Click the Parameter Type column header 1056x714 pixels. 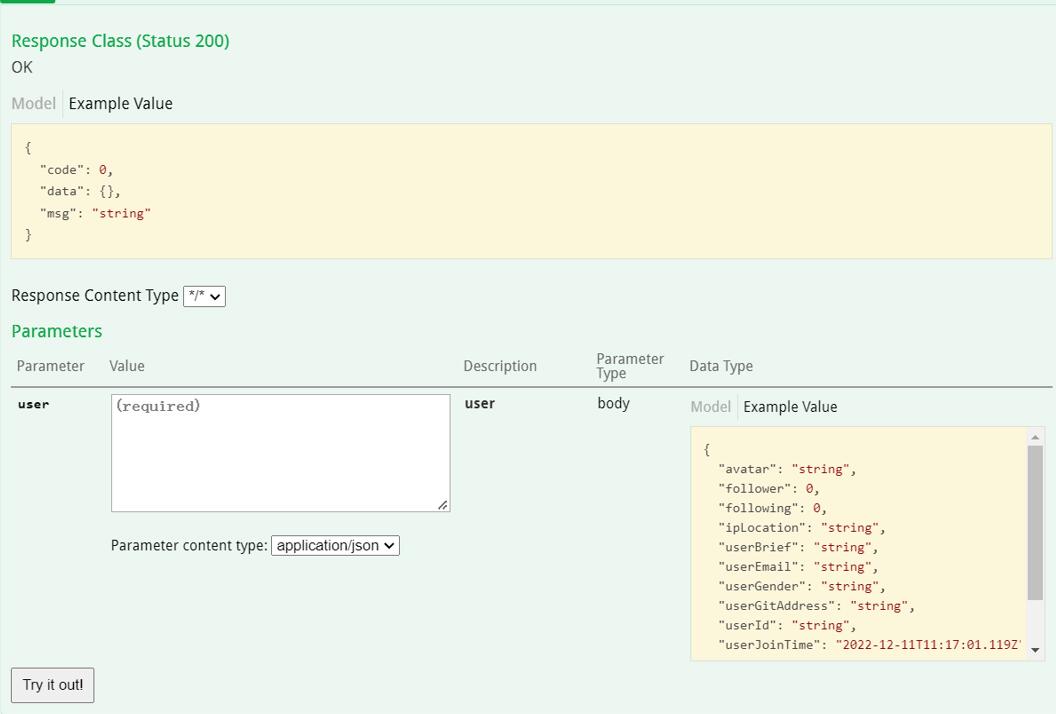[x=630, y=366]
